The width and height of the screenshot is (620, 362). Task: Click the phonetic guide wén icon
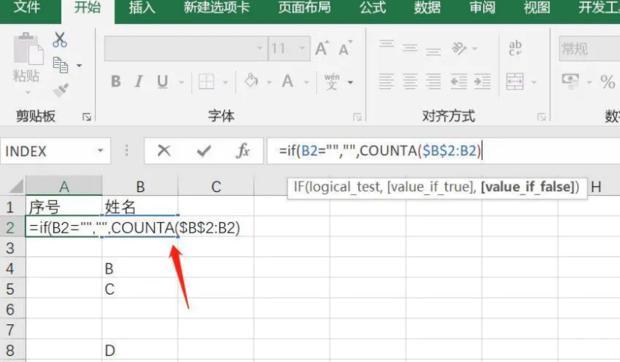point(332,82)
